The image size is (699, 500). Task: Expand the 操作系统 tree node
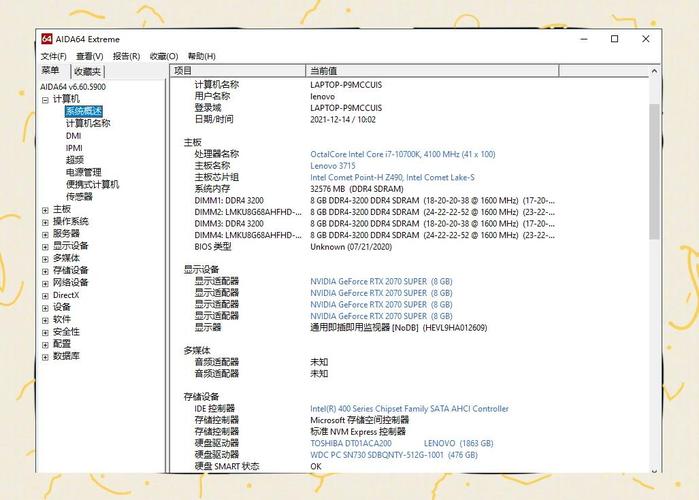(x=45, y=222)
